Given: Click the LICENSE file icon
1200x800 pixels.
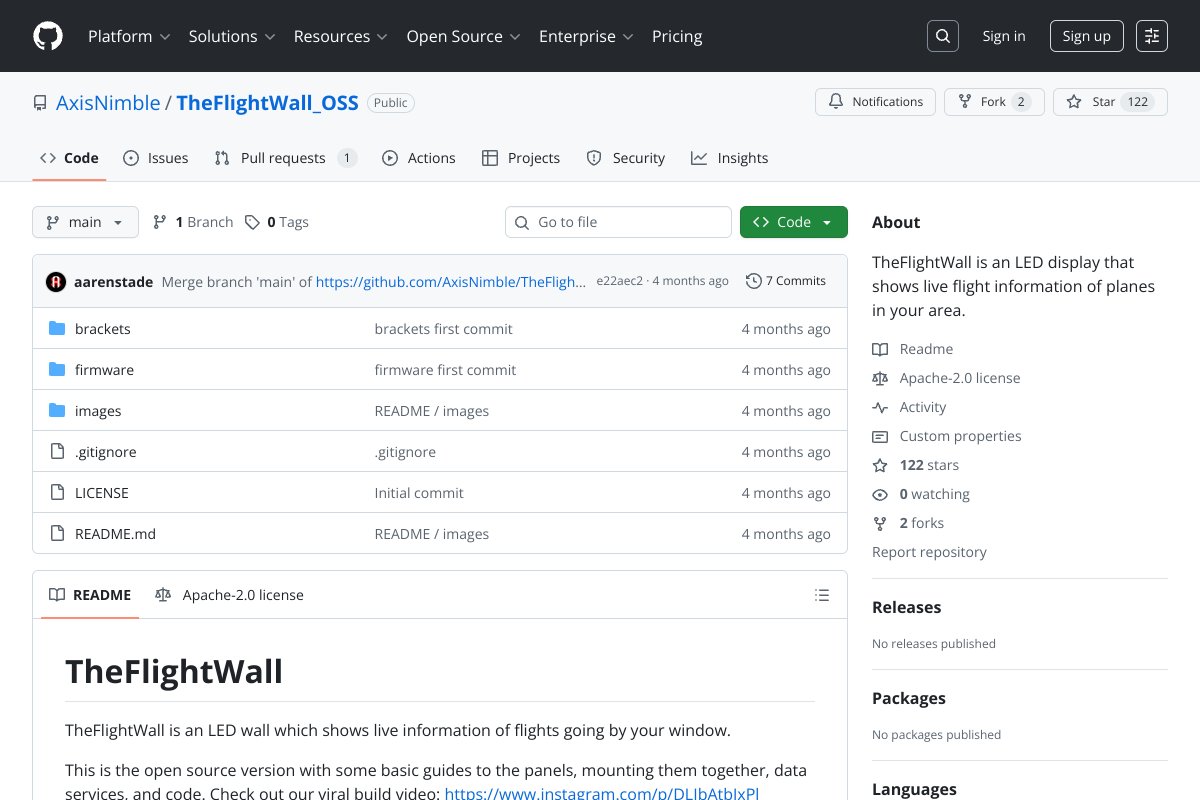Looking at the screenshot, I should [x=57, y=492].
